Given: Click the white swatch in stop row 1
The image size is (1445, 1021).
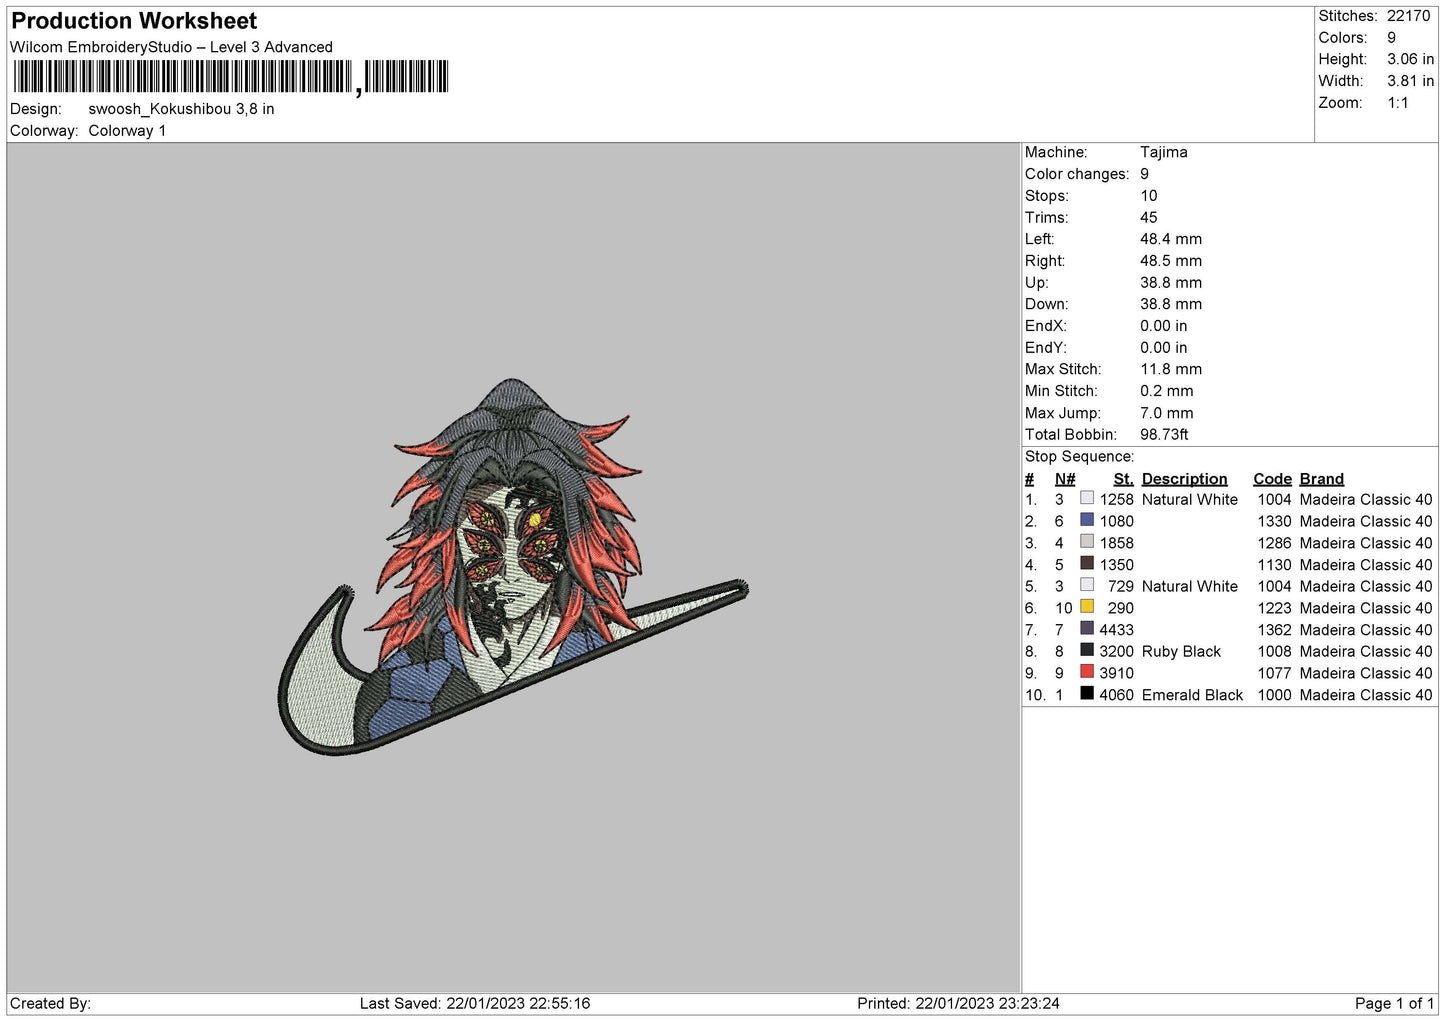Looking at the screenshot, I should [x=1087, y=498].
